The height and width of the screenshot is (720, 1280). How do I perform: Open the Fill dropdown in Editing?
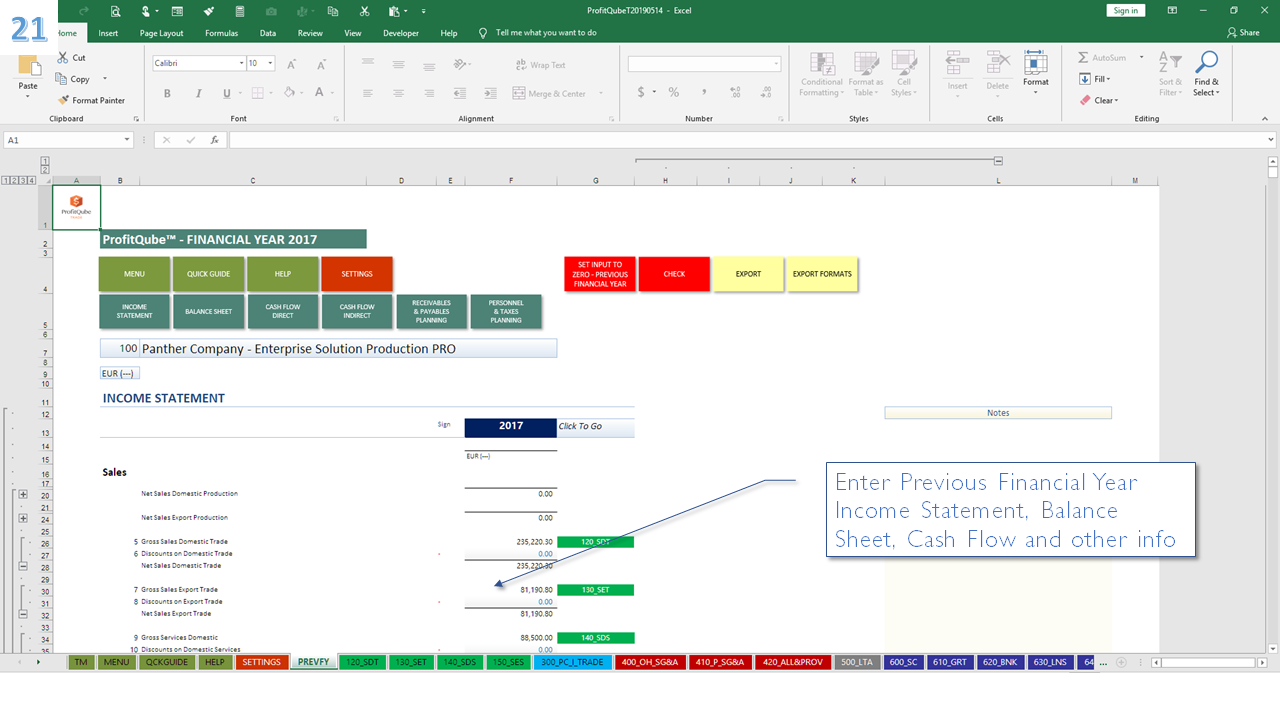(1096, 79)
